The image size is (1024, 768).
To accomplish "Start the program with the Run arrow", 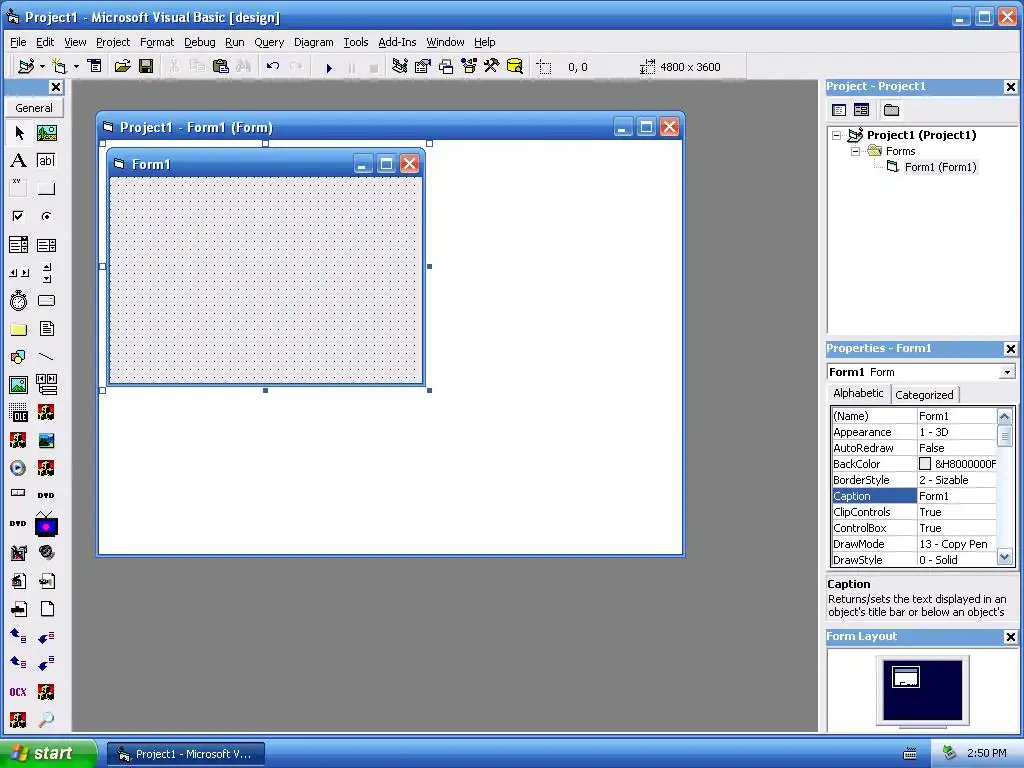I will 329,67.
